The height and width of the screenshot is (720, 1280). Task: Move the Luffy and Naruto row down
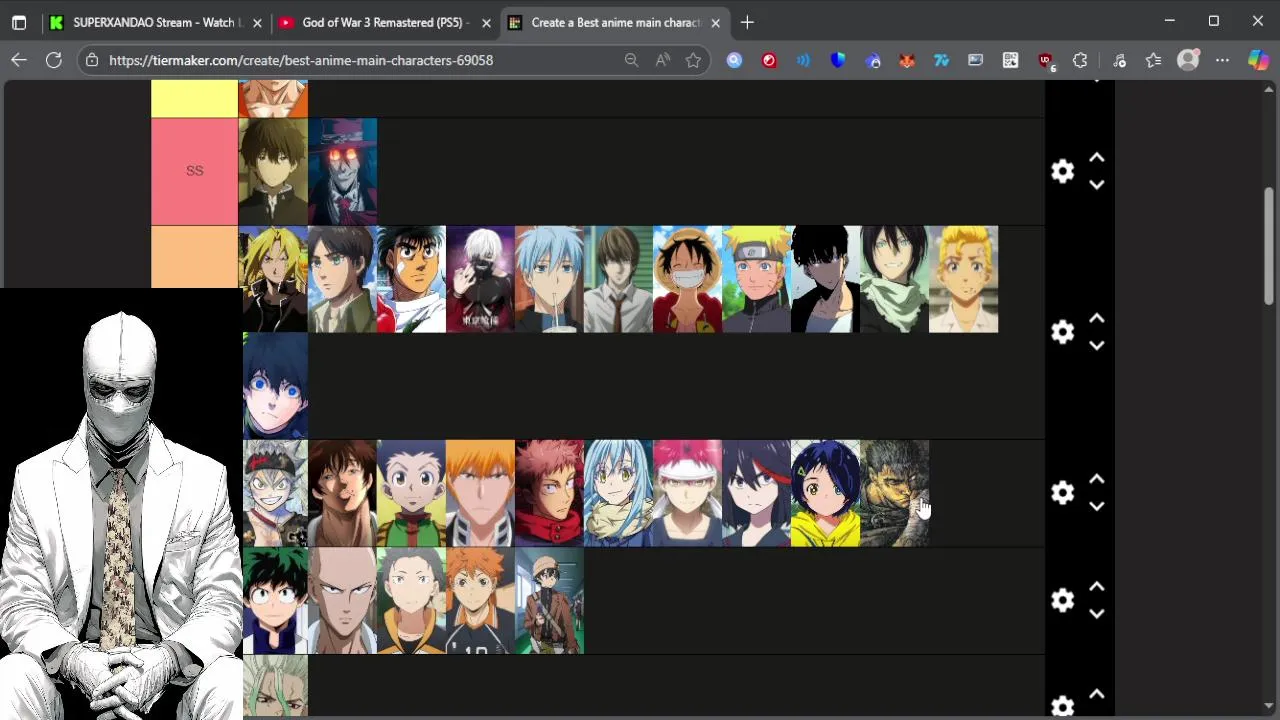(1096, 346)
